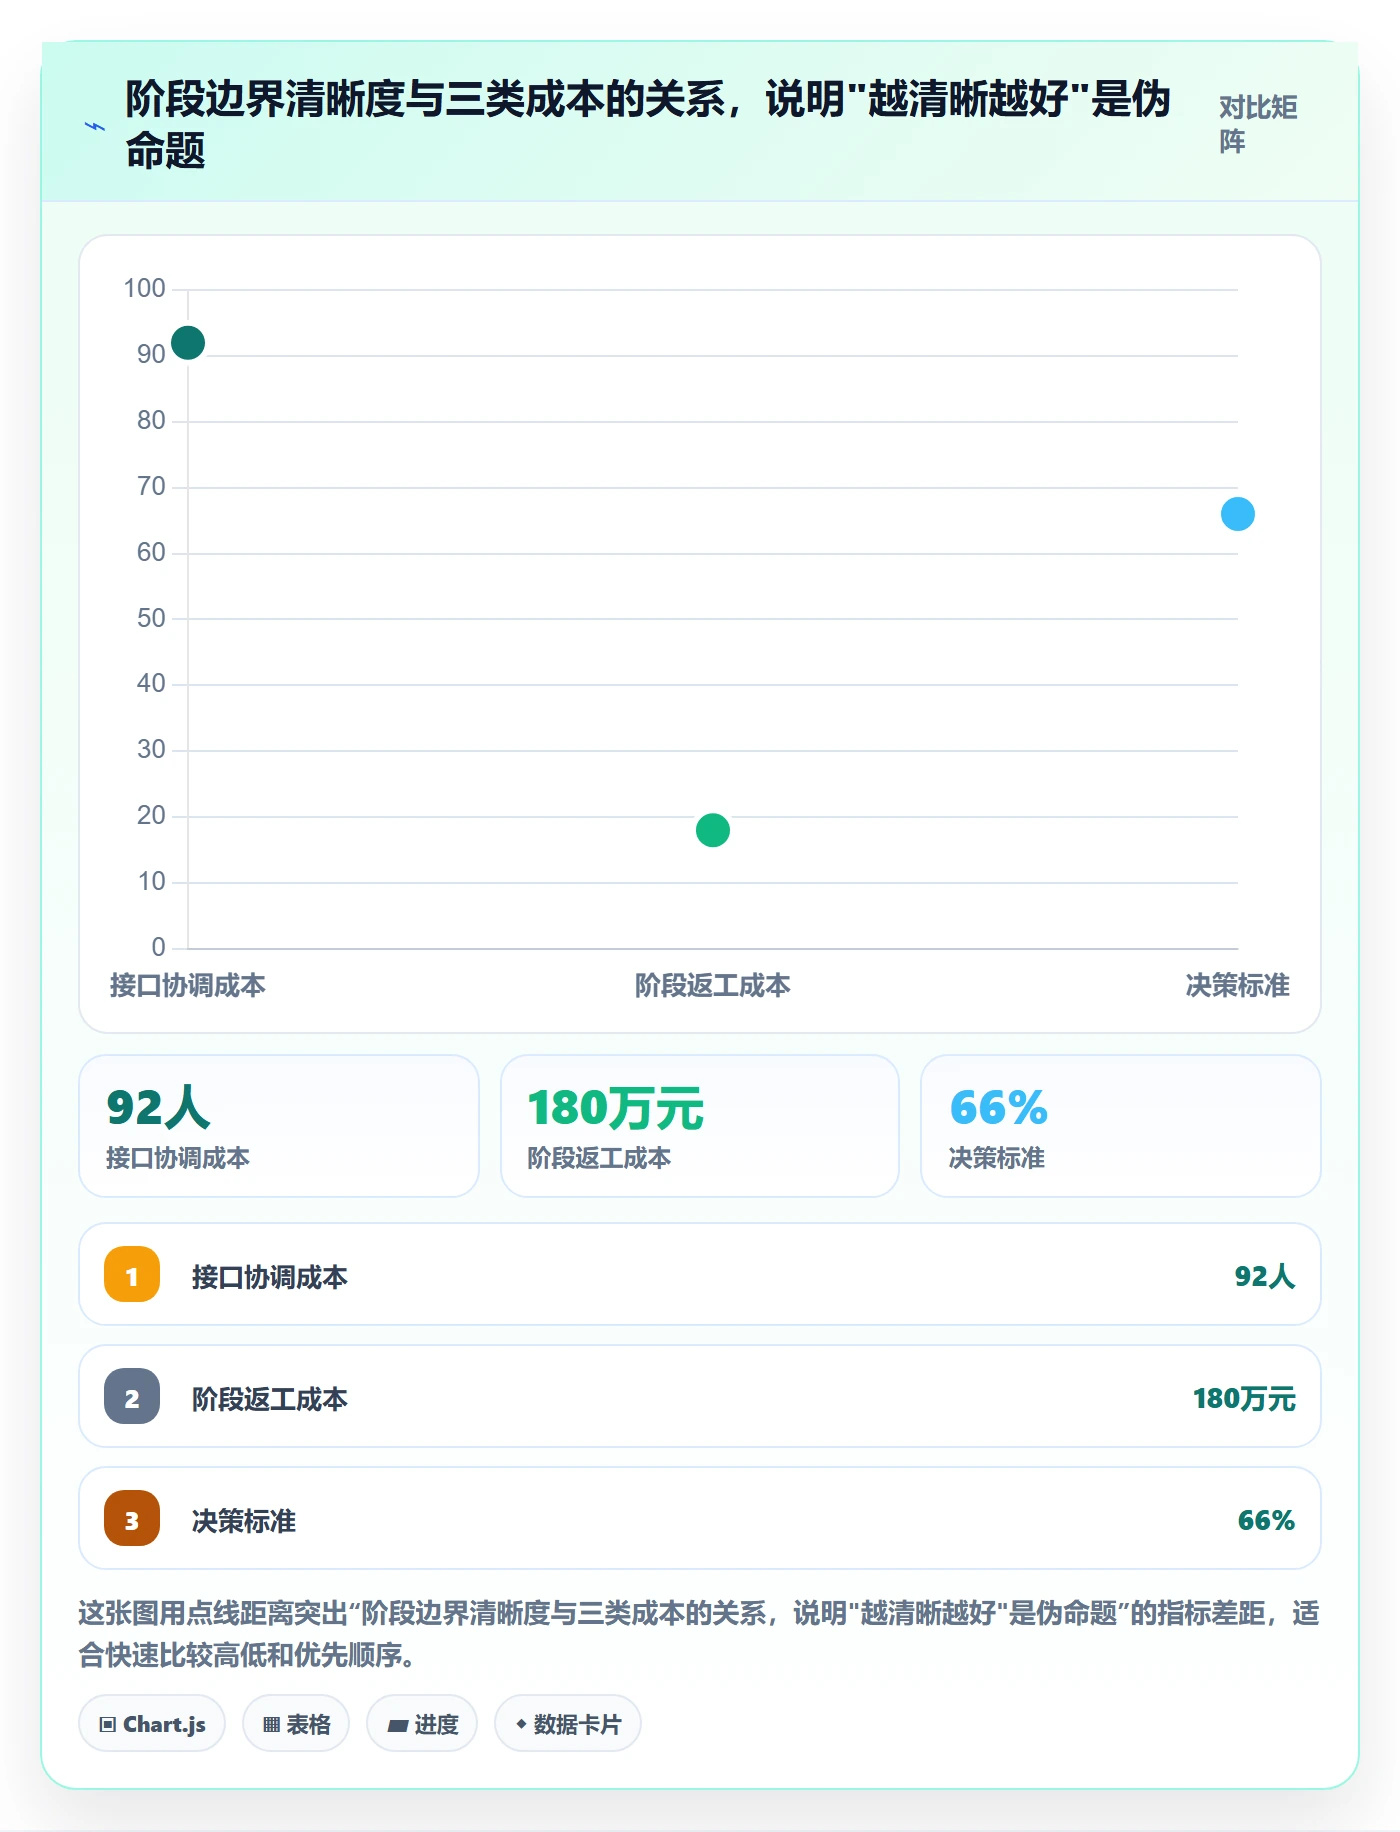Click the gray number 2 badge
Screen dimensions: 1400x1832
[132, 1396]
